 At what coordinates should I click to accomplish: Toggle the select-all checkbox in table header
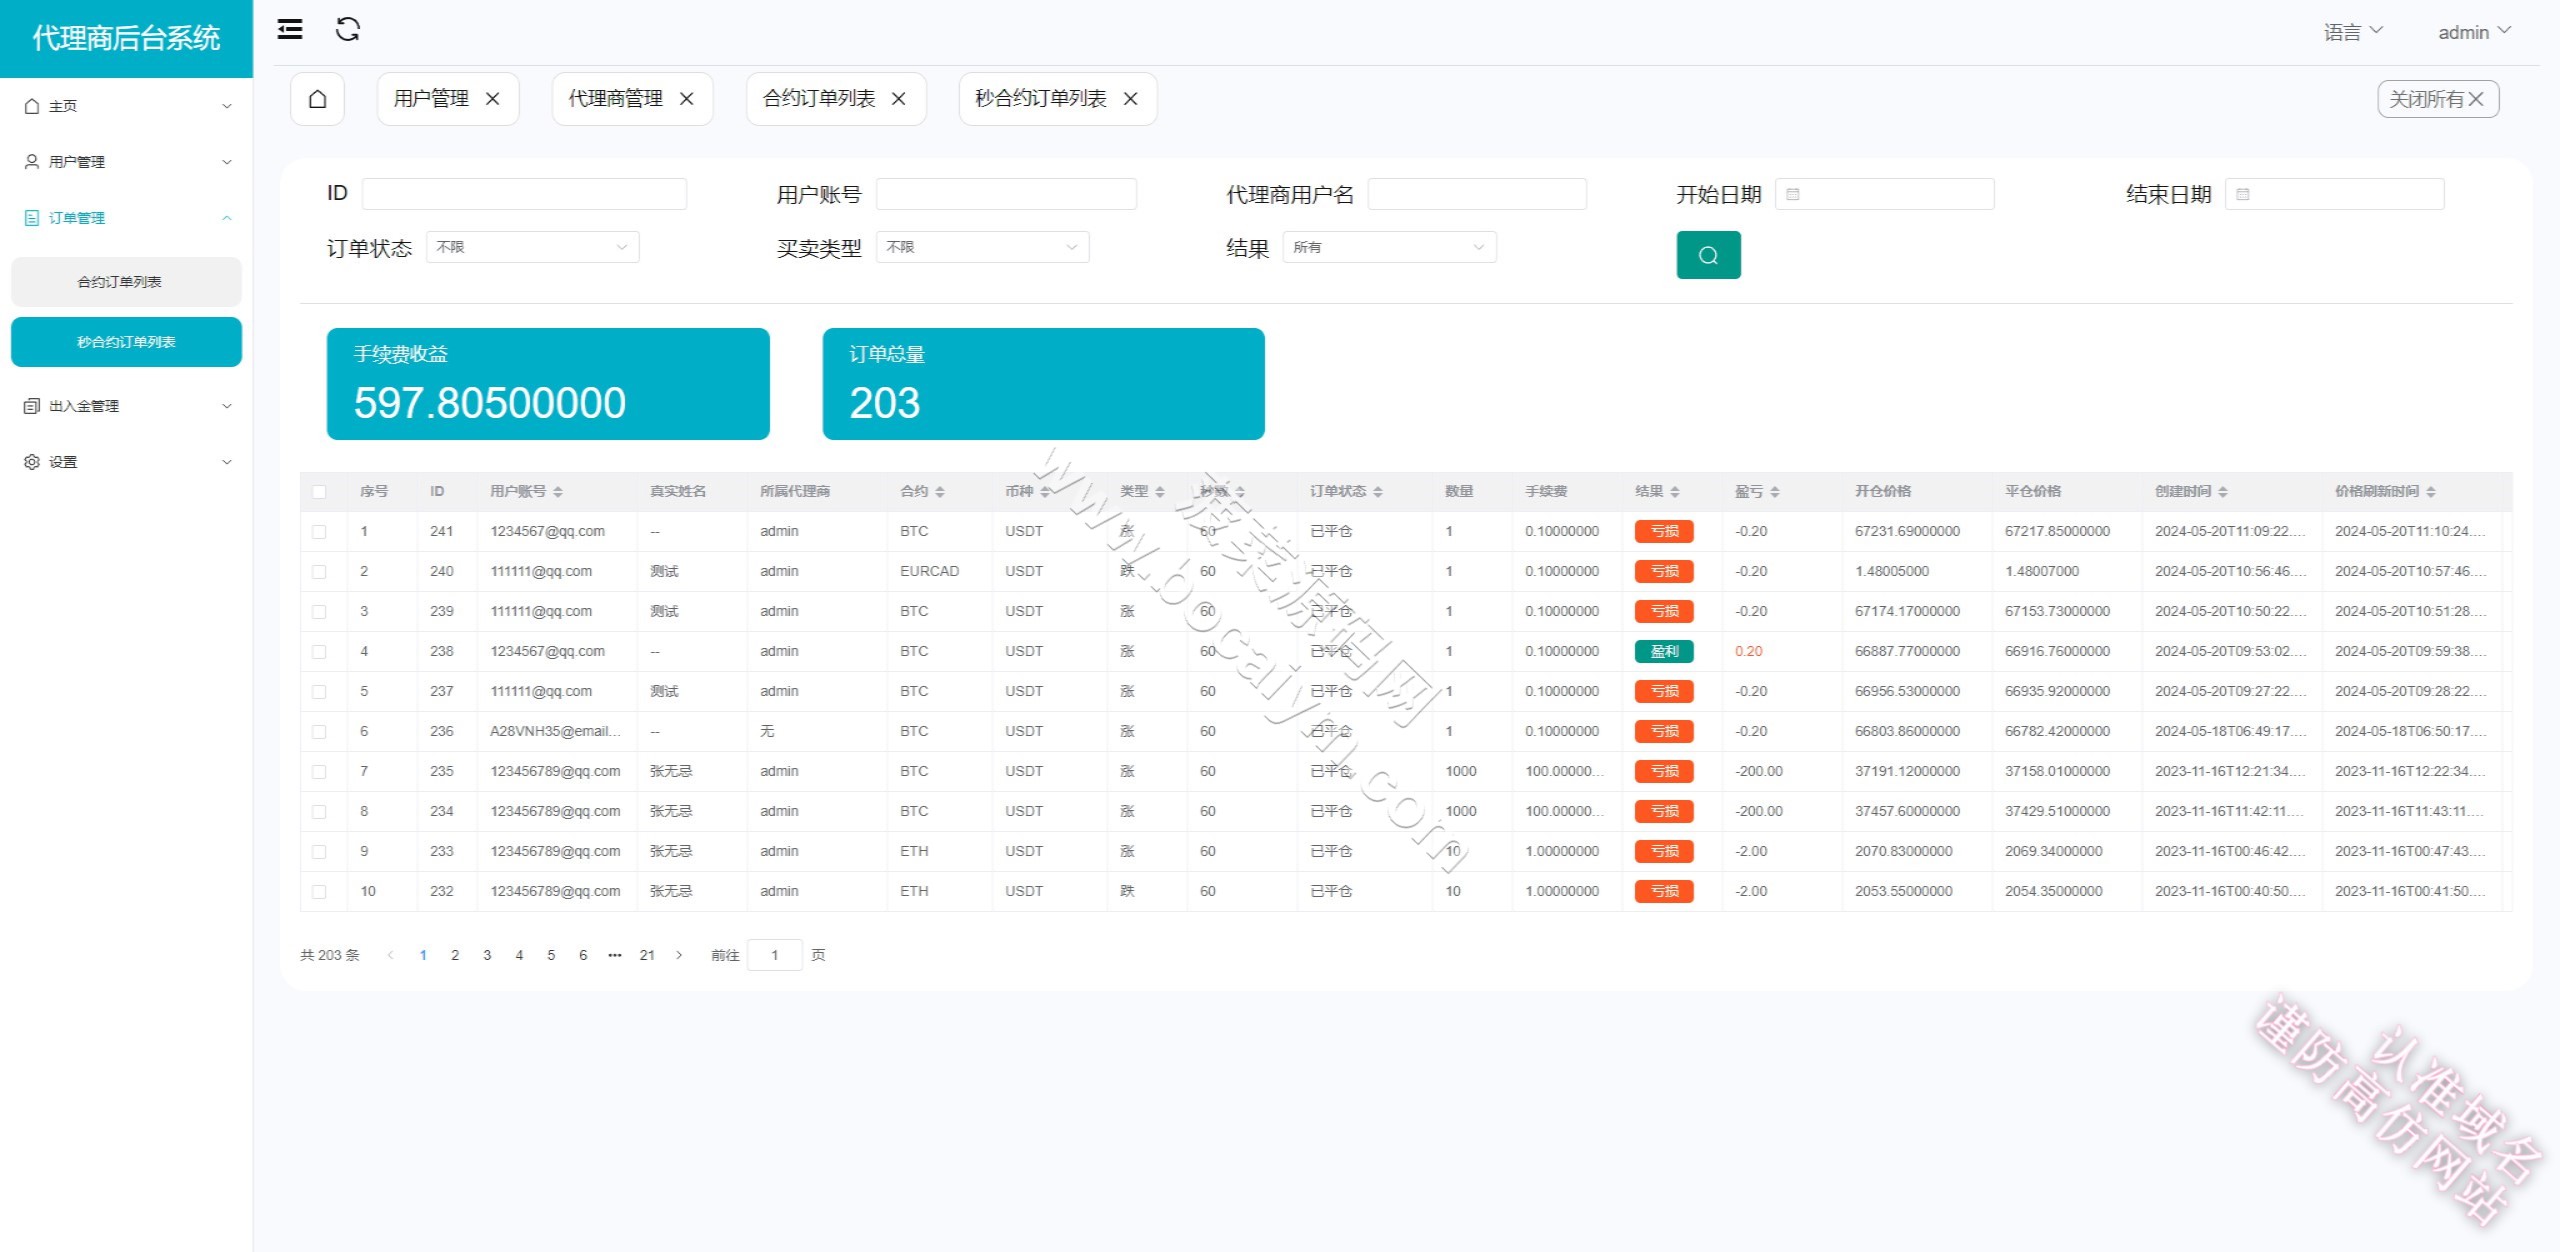[319, 492]
